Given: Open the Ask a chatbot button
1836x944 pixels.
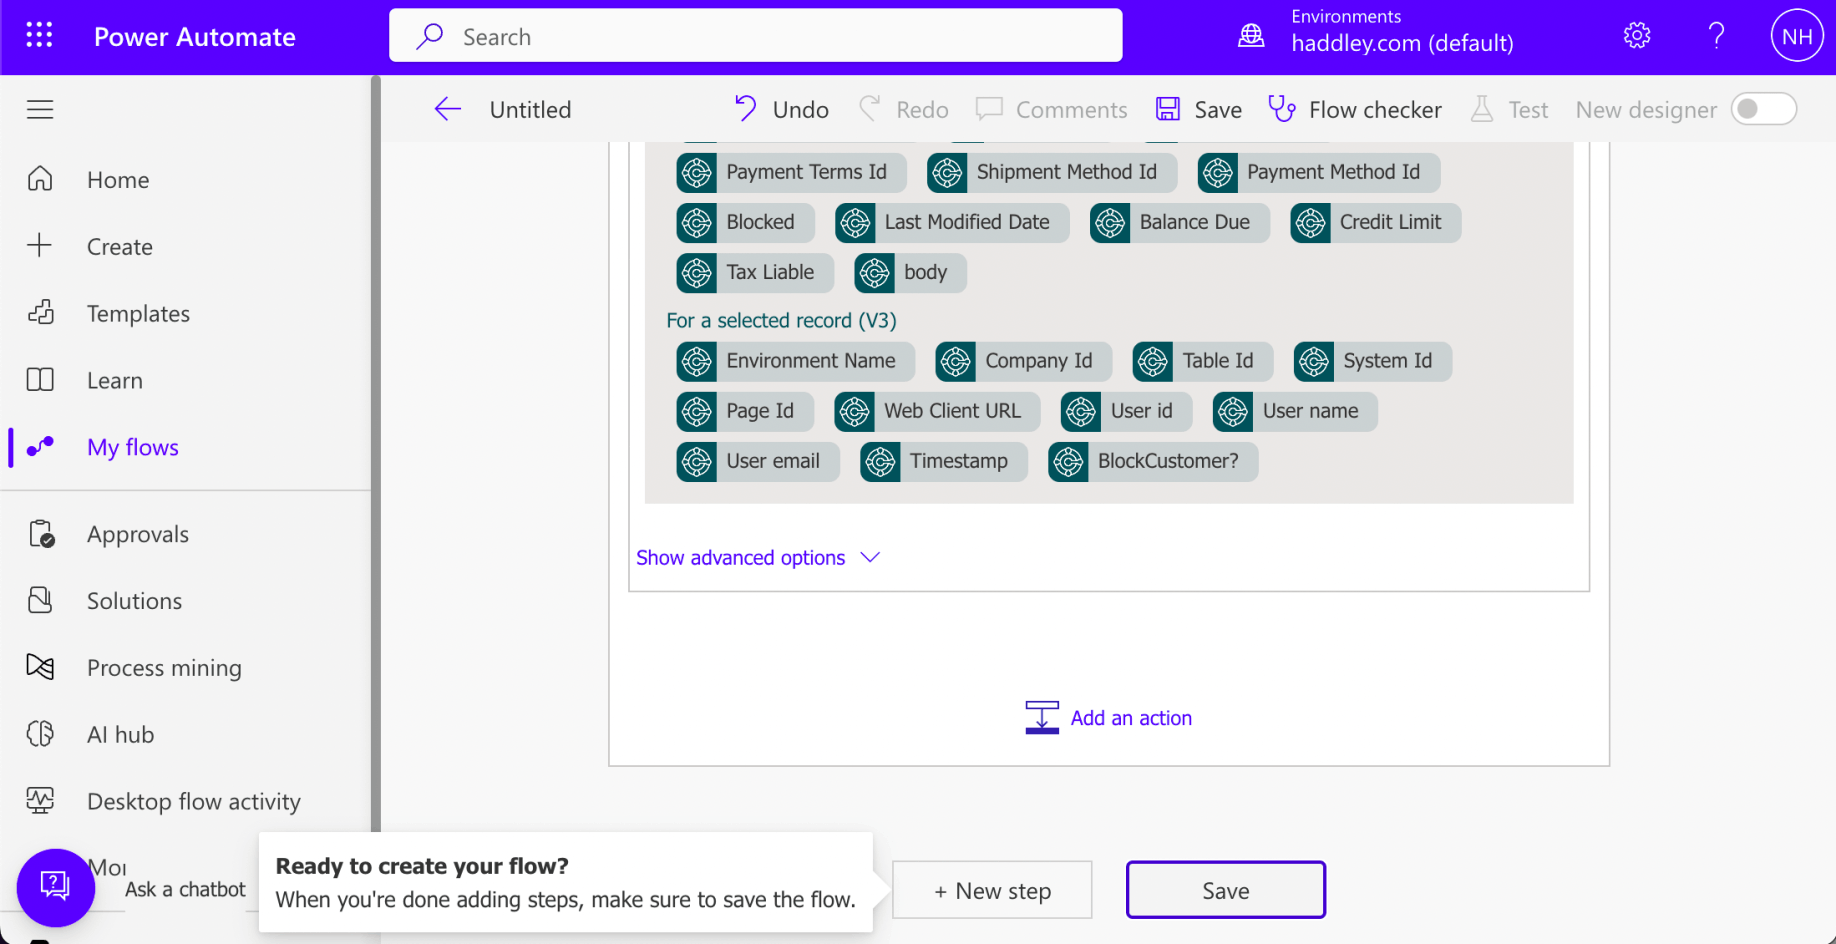Looking at the screenshot, I should (x=55, y=887).
